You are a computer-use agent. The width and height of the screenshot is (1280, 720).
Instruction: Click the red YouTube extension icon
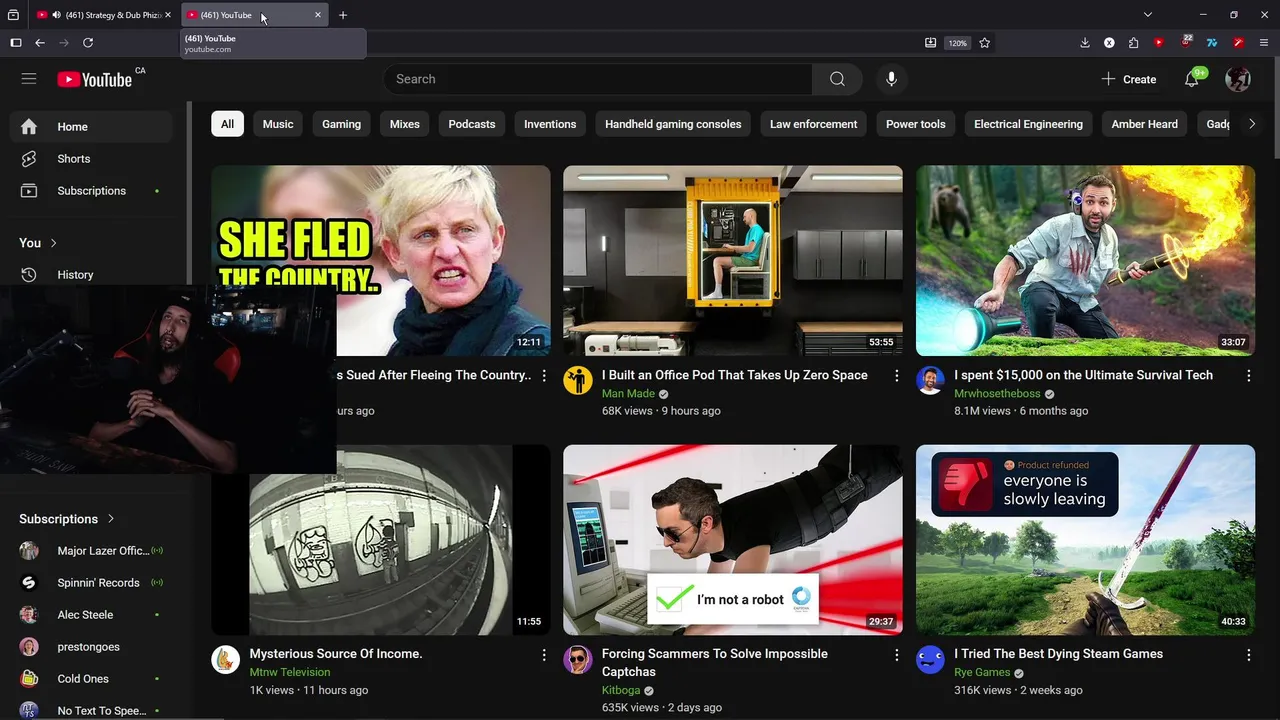point(1159,43)
